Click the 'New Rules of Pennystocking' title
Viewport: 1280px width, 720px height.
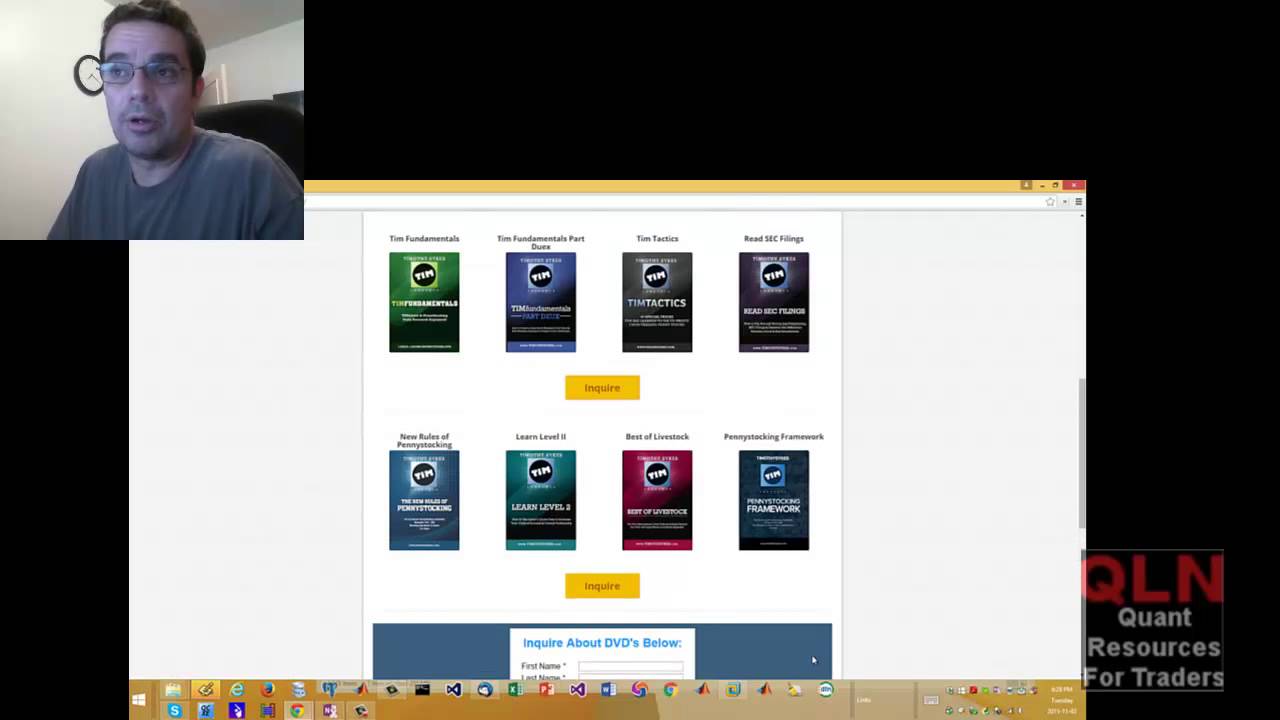[424, 440]
